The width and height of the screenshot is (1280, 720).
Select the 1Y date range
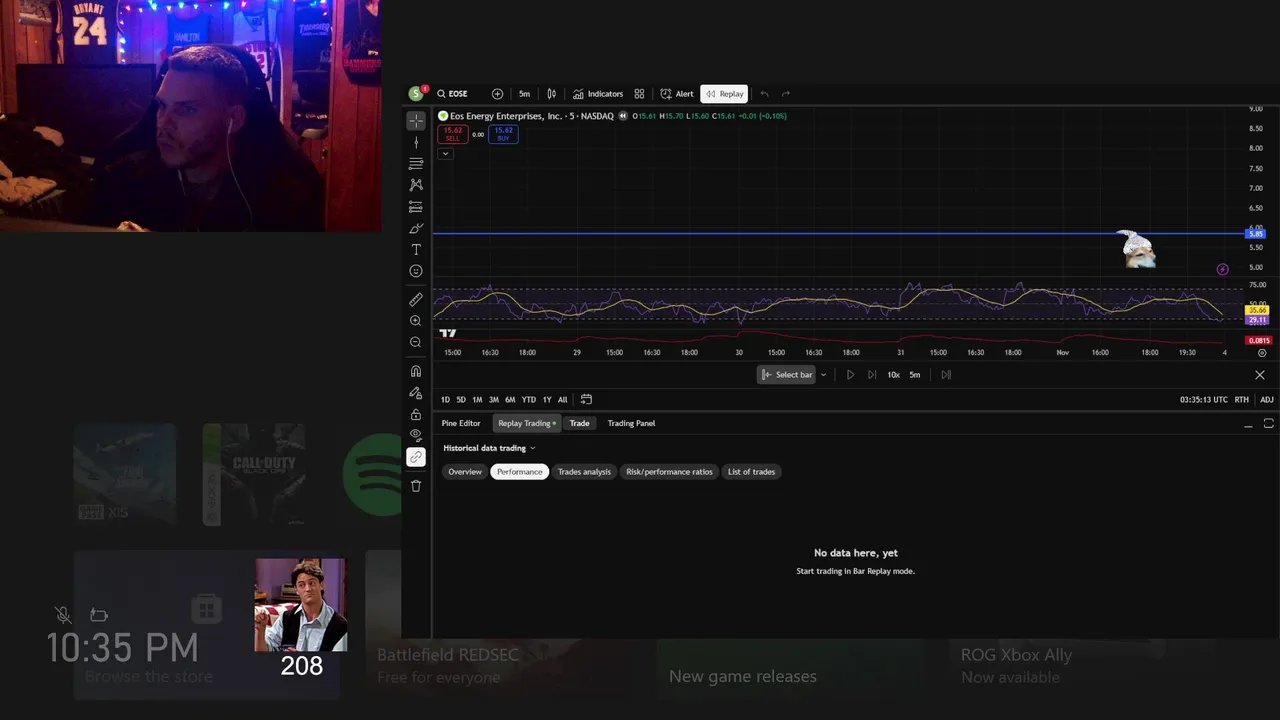tap(547, 400)
